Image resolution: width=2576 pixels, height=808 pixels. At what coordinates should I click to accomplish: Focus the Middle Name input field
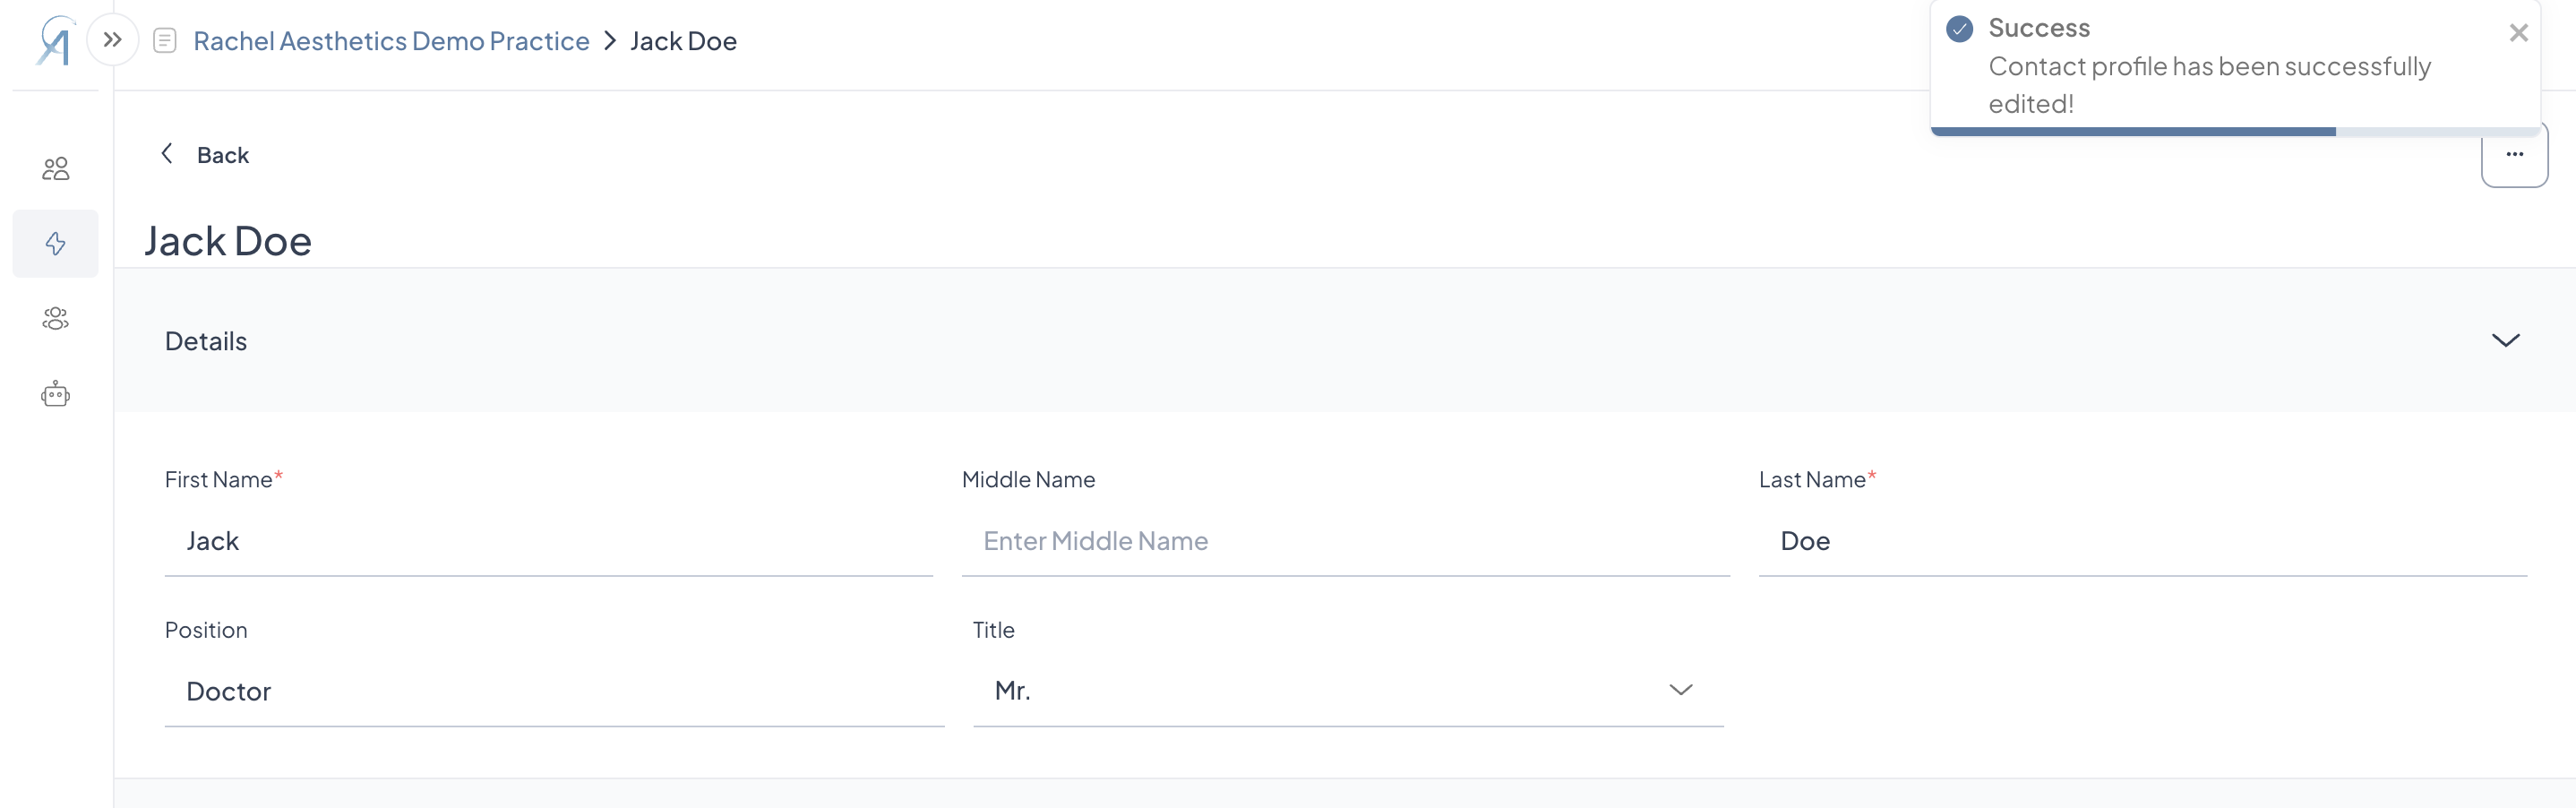1345,541
